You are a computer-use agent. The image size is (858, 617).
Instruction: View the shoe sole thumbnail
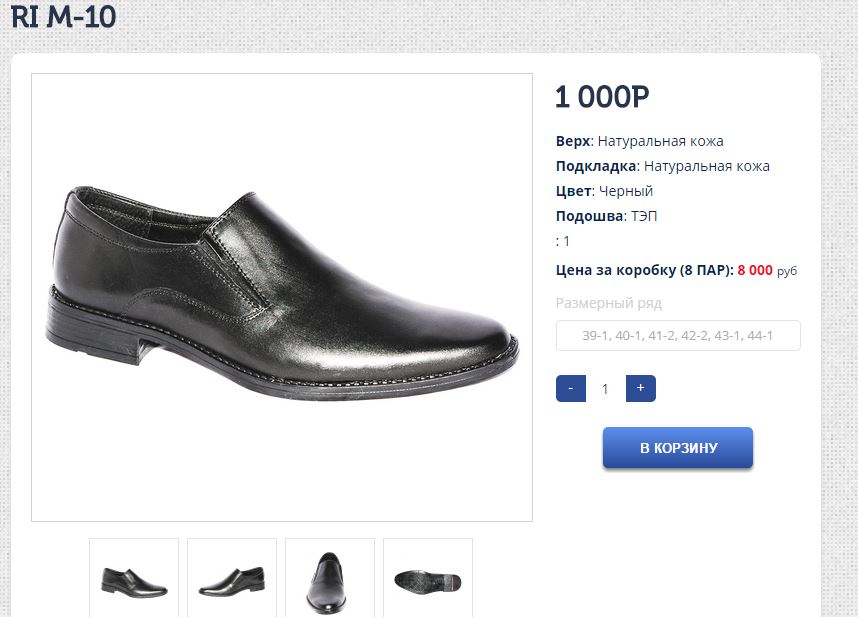[x=427, y=579]
